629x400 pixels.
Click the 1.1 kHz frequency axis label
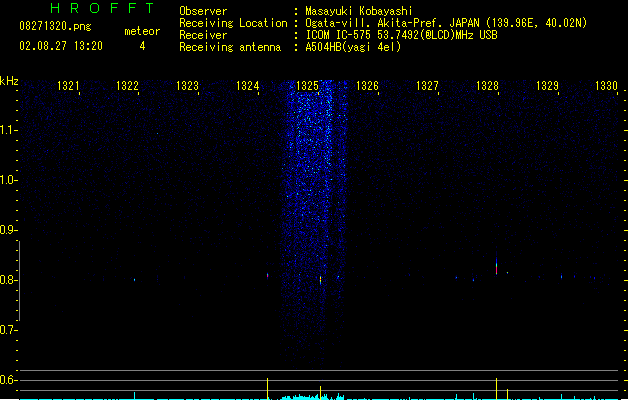point(8,130)
